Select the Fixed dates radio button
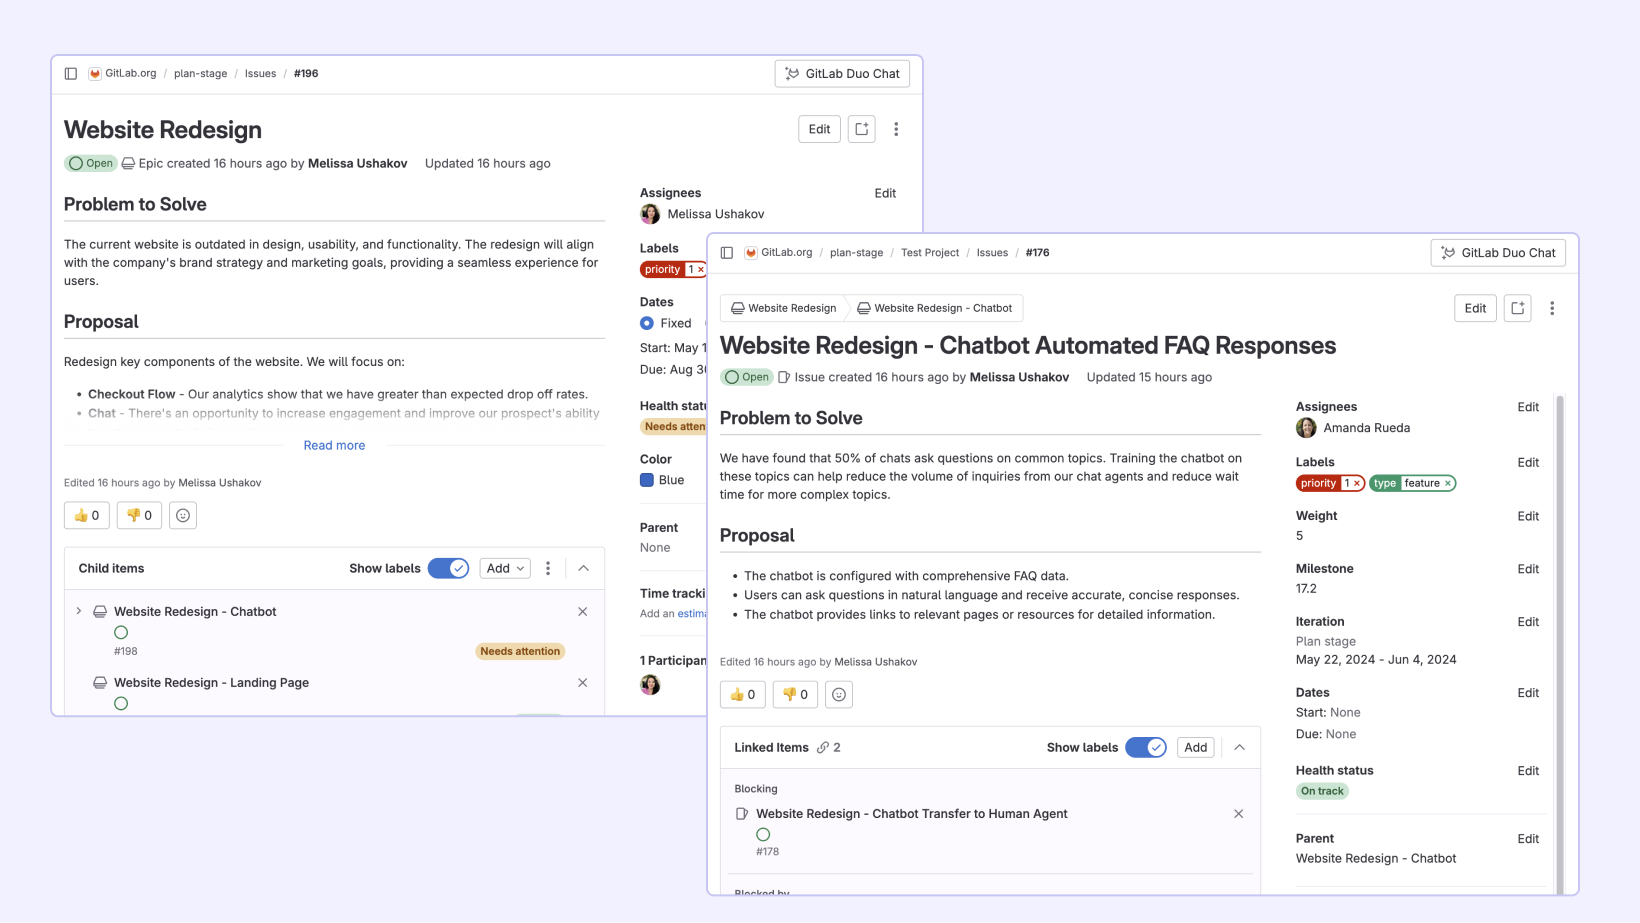Image resolution: width=1640 pixels, height=923 pixels. 645,323
